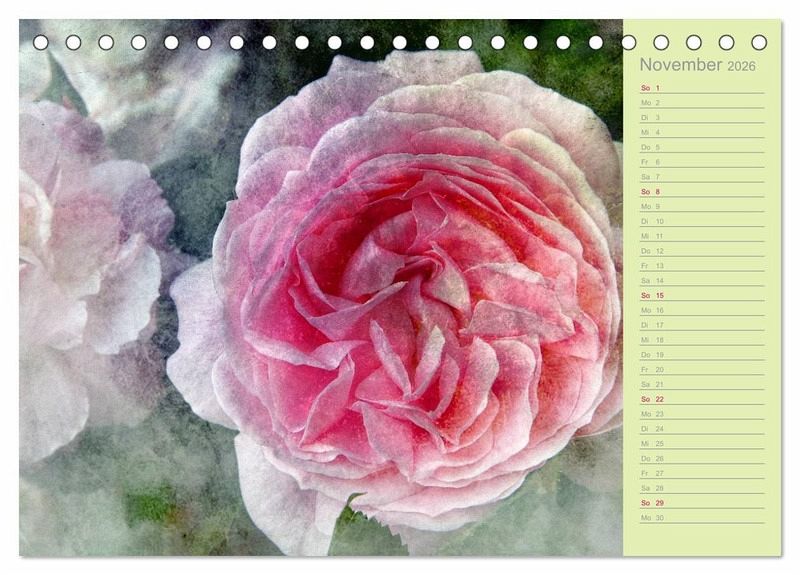The width and height of the screenshot is (800, 575).
Task: Click the Mi 4 date line
Action: [701, 132]
